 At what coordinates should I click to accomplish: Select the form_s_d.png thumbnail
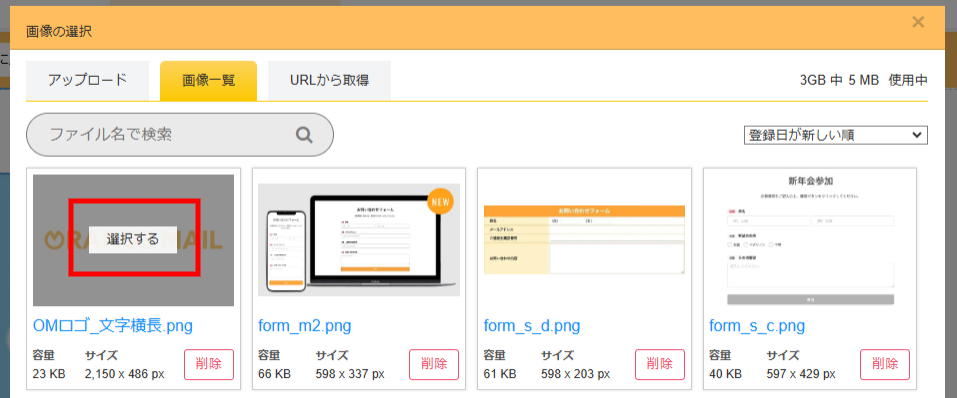[584, 240]
